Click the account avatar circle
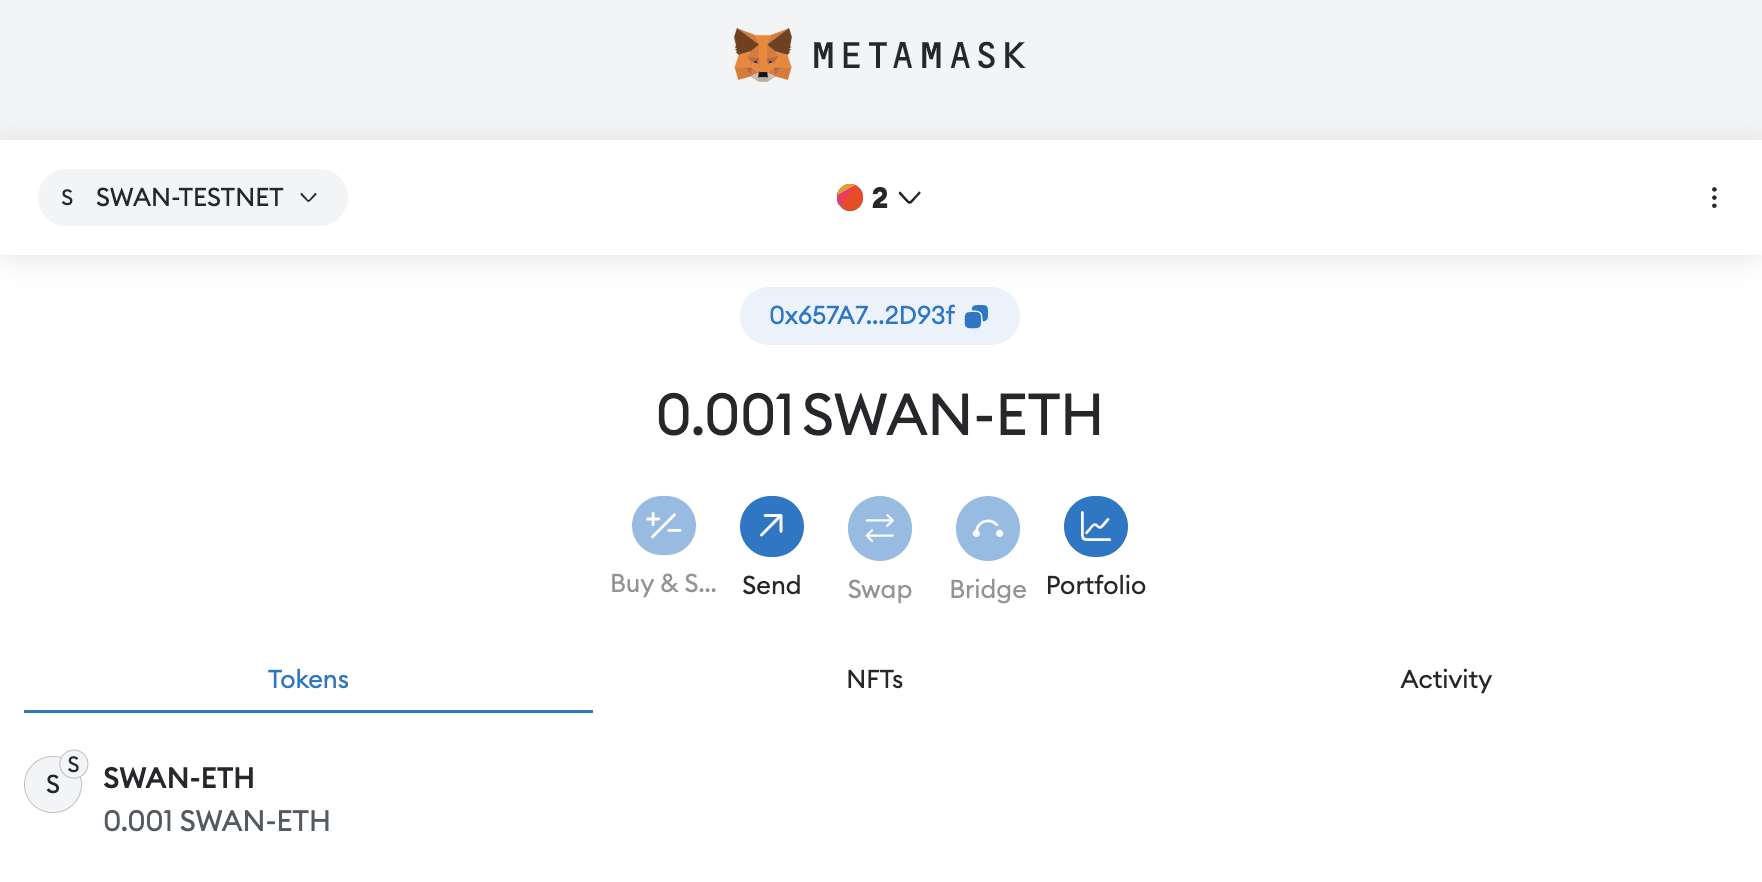 pyautogui.click(x=850, y=198)
